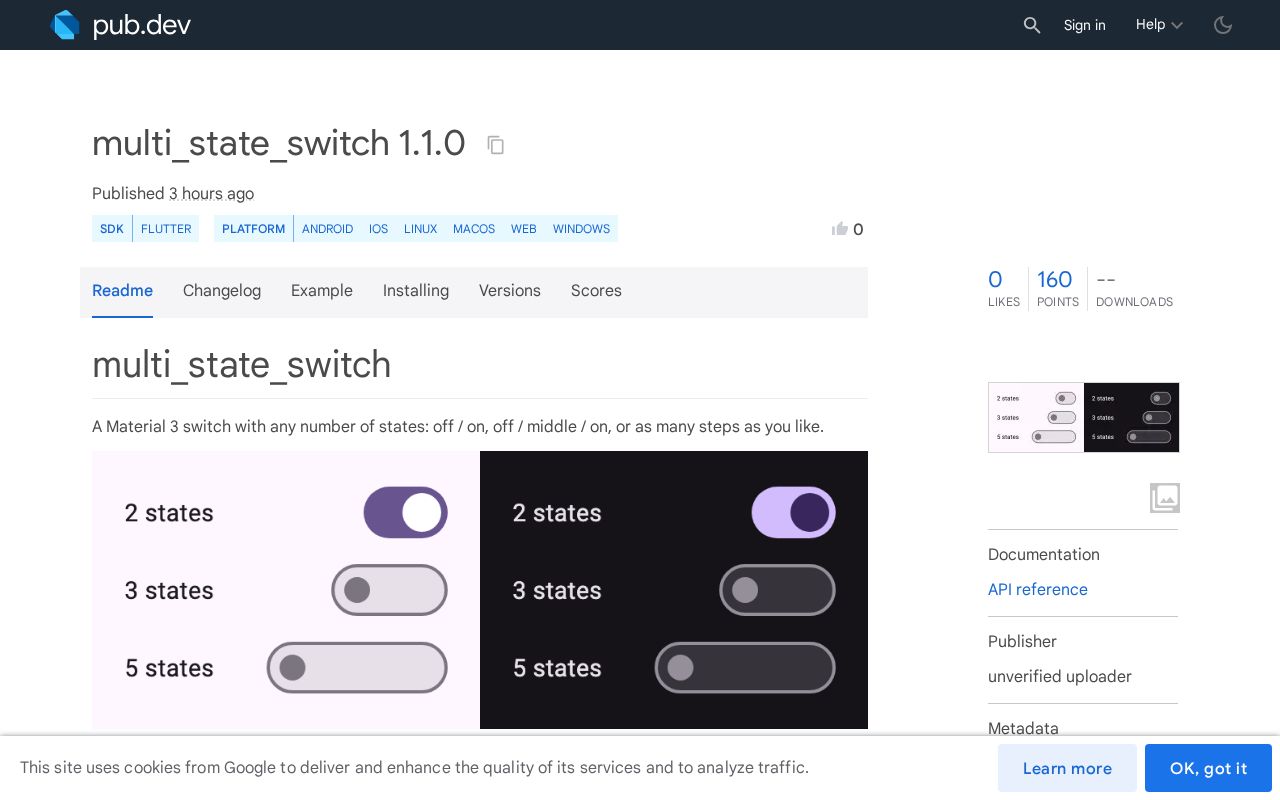Image resolution: width=1280 pixels, height=800 pixels.
Task: Like the package with thumbs-up icon
Action: click(840, 229)
